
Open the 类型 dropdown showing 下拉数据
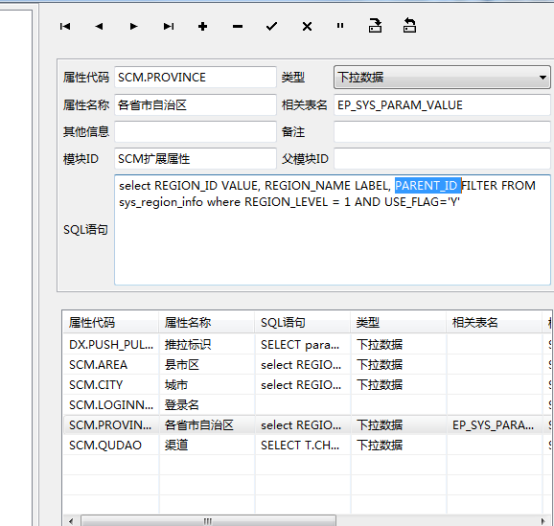pos(442,77)
